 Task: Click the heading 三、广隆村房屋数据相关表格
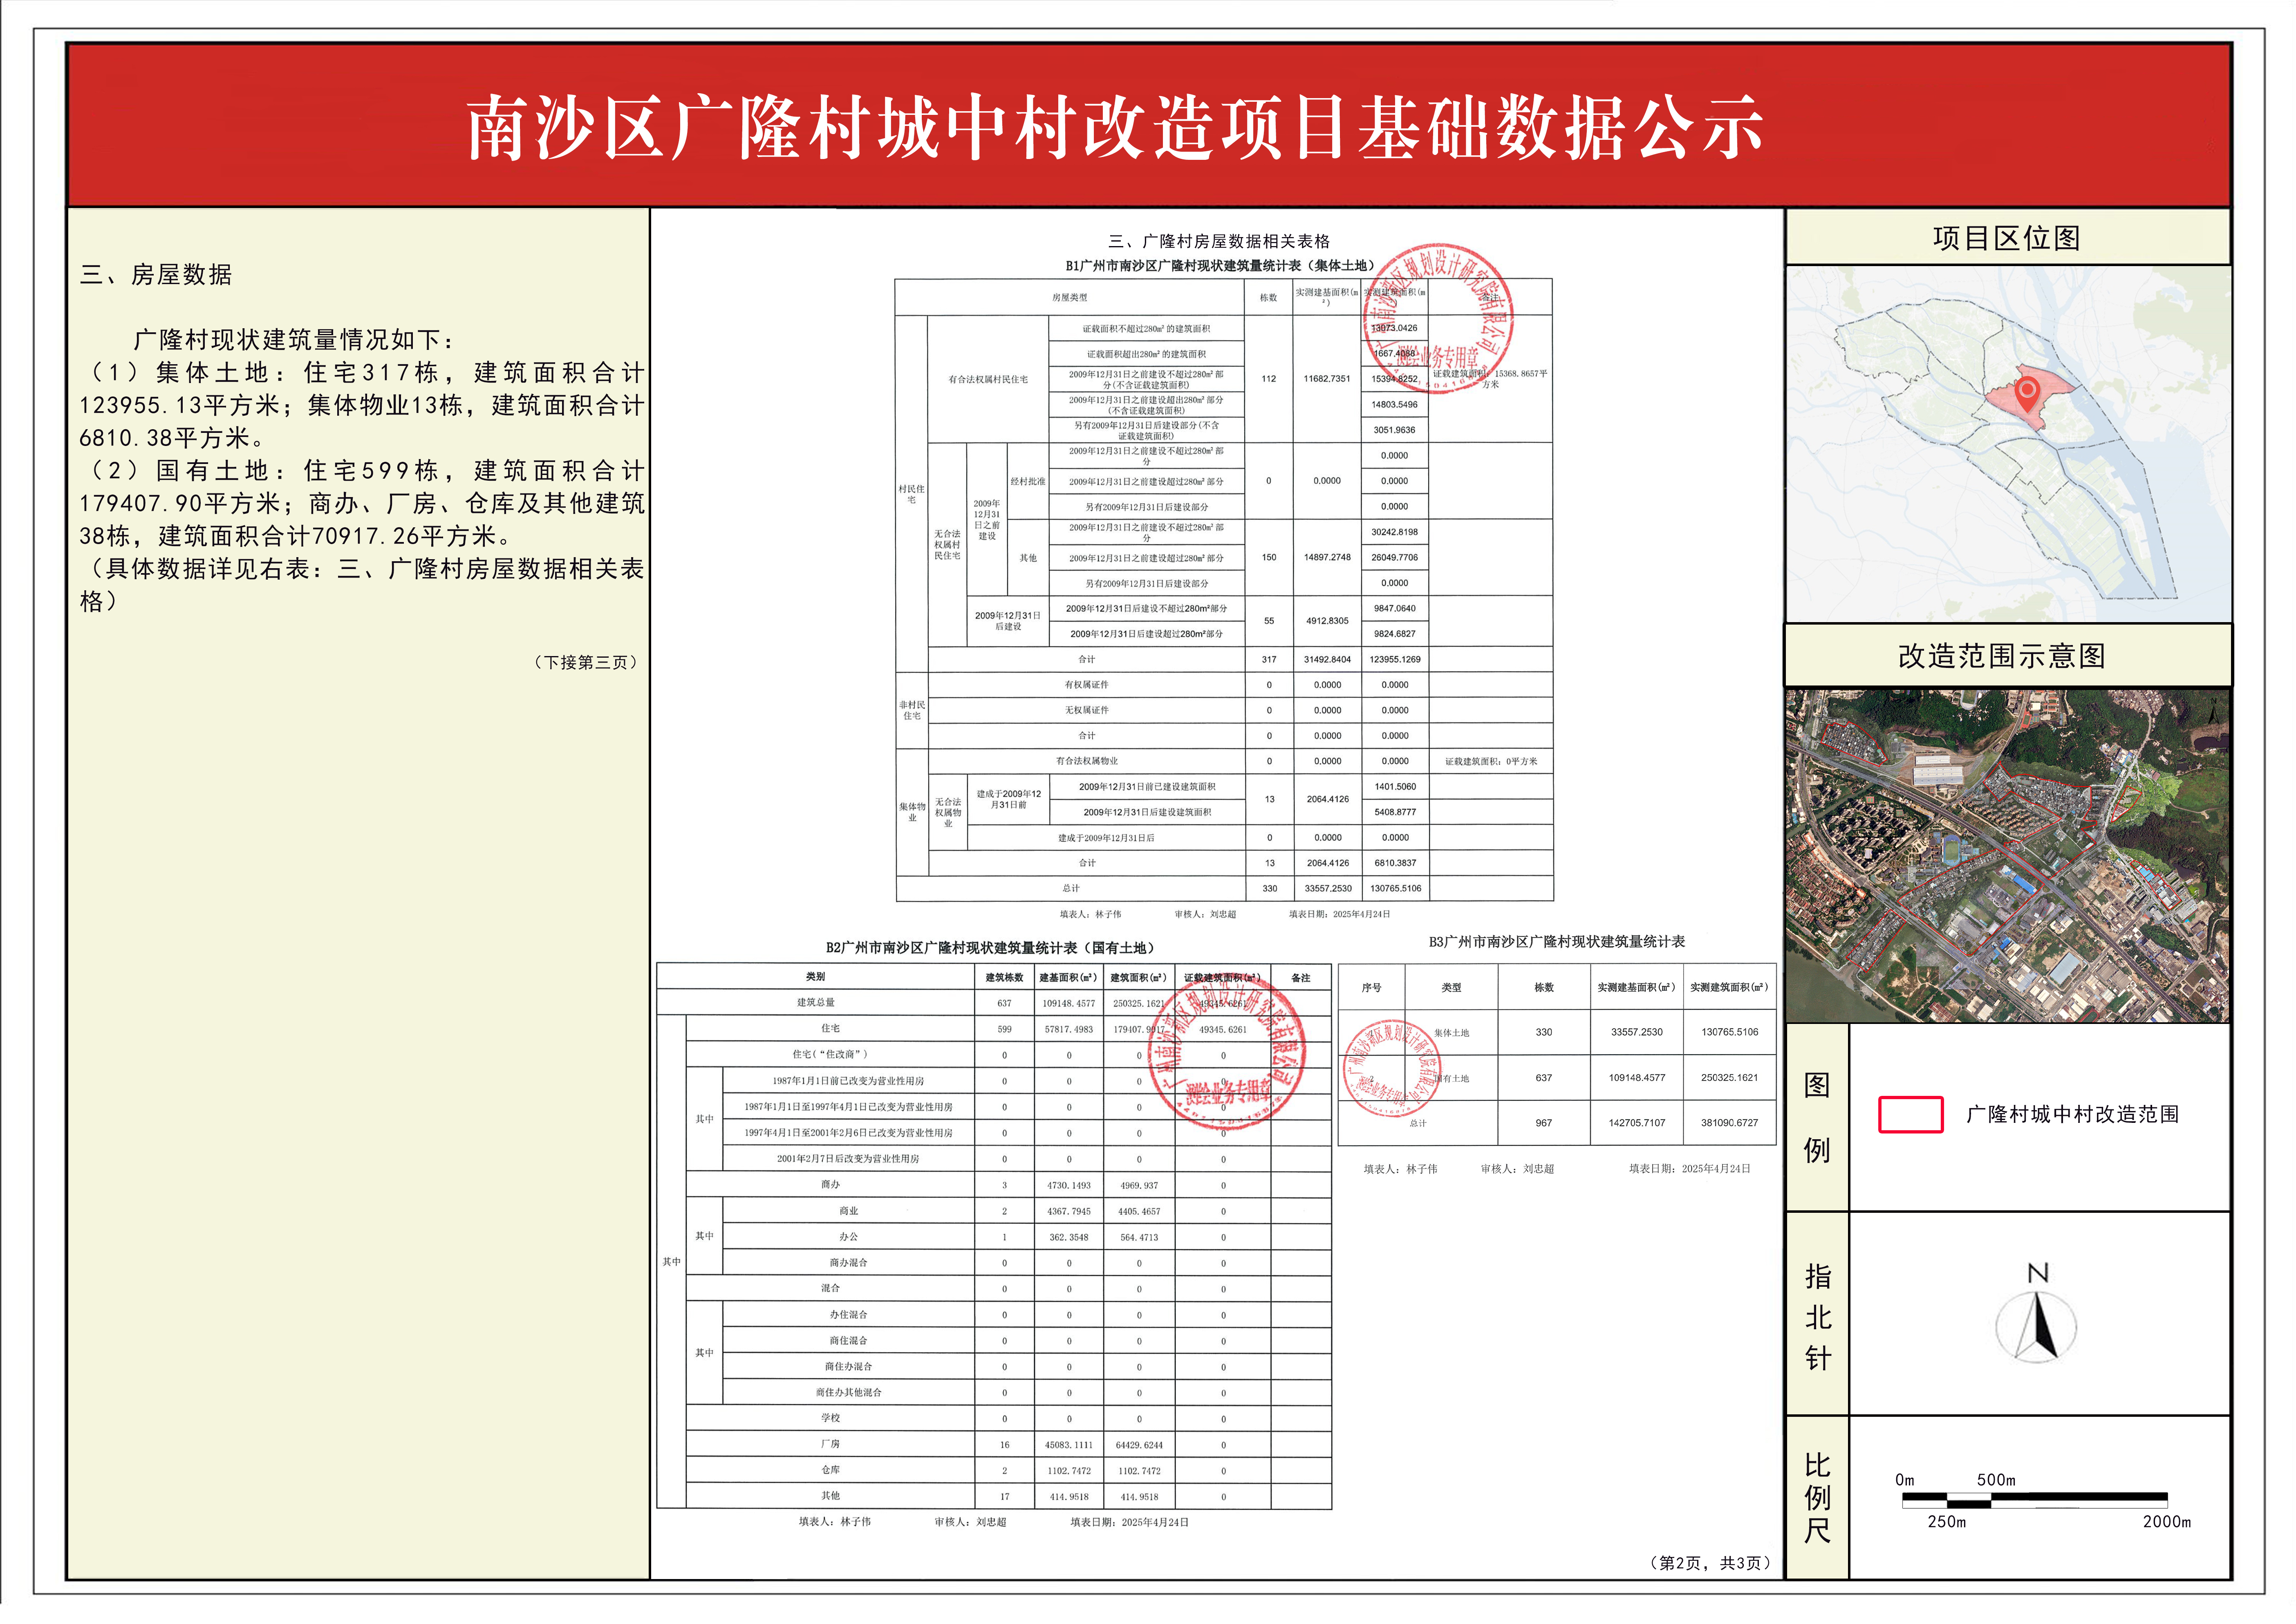point(1219,241)
